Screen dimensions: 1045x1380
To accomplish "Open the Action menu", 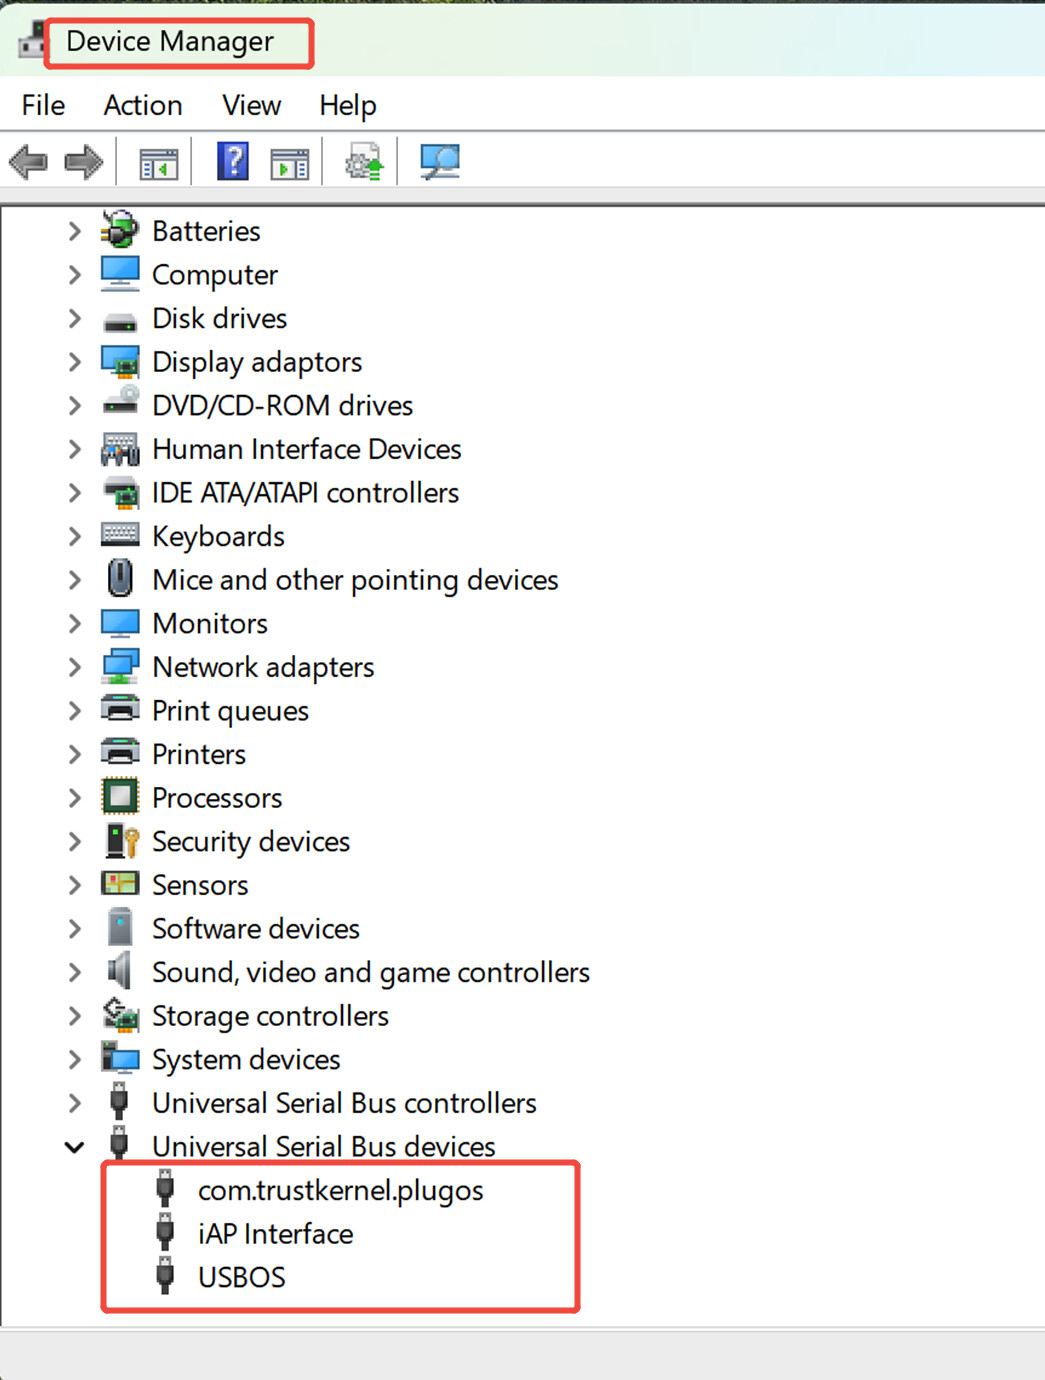I will pos(143,105).
